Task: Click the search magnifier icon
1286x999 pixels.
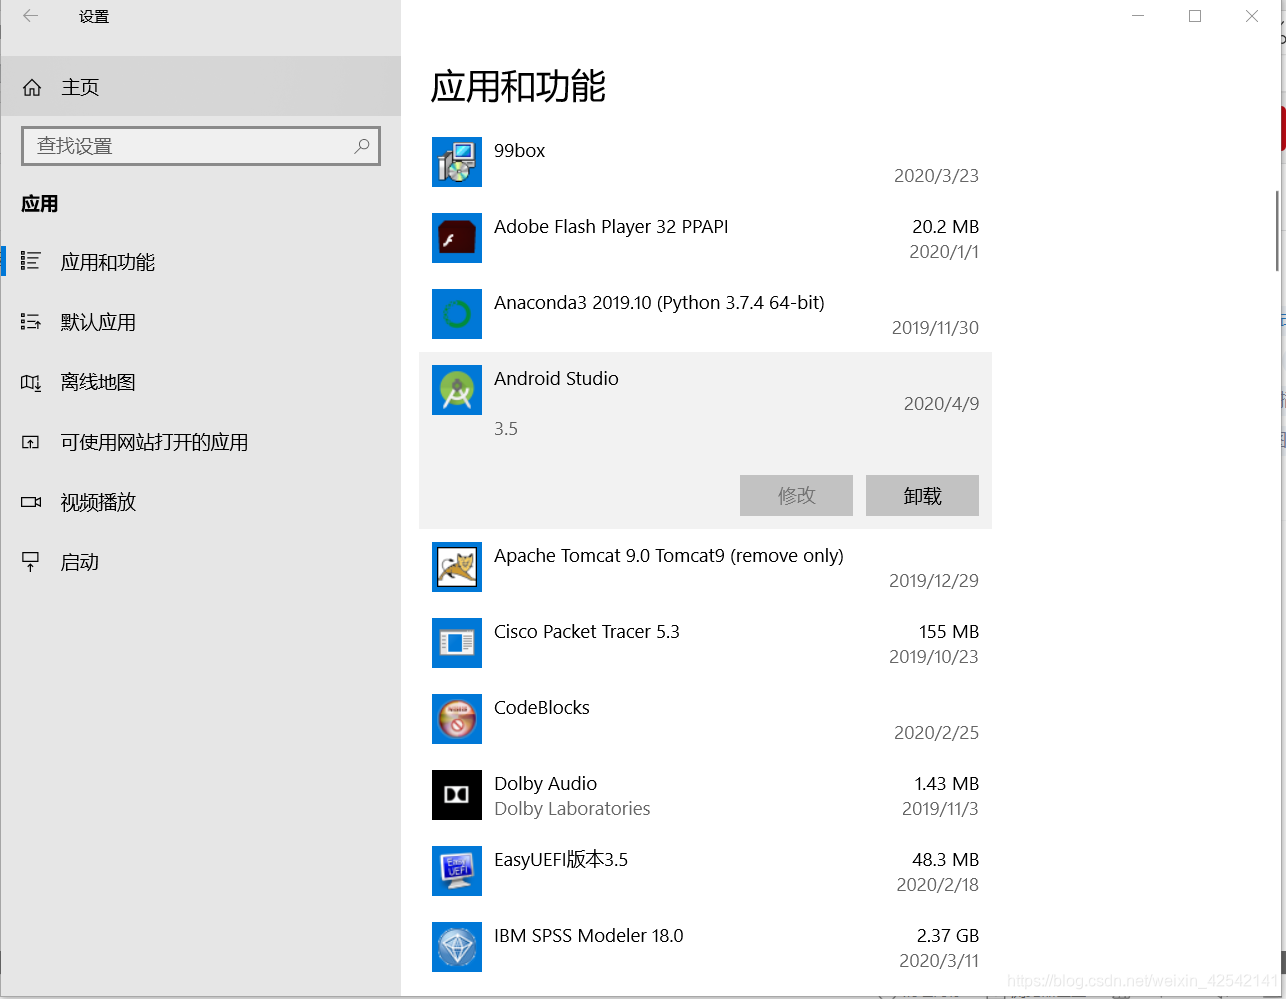Action: pos(361,146)
